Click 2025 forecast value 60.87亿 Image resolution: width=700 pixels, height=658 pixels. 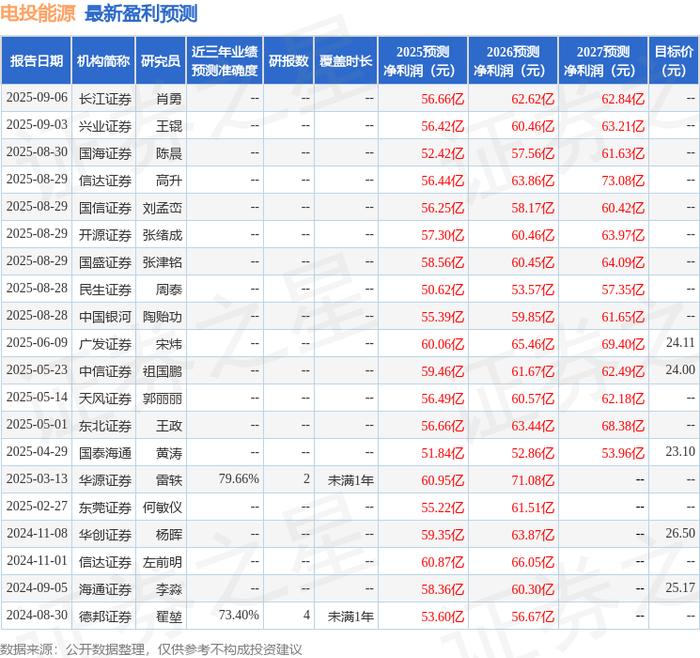pos(442,562)
